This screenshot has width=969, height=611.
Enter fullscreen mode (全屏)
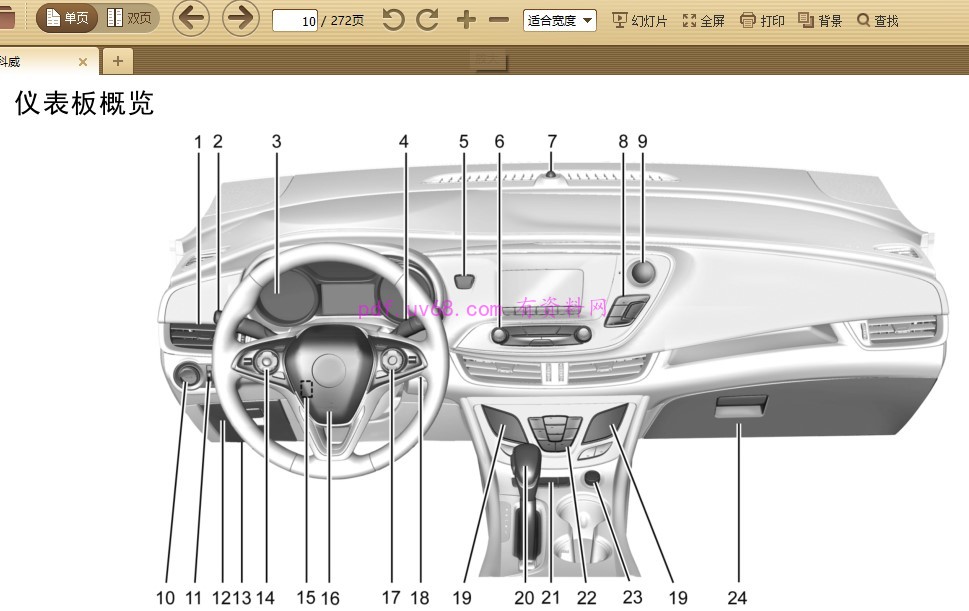703,20
